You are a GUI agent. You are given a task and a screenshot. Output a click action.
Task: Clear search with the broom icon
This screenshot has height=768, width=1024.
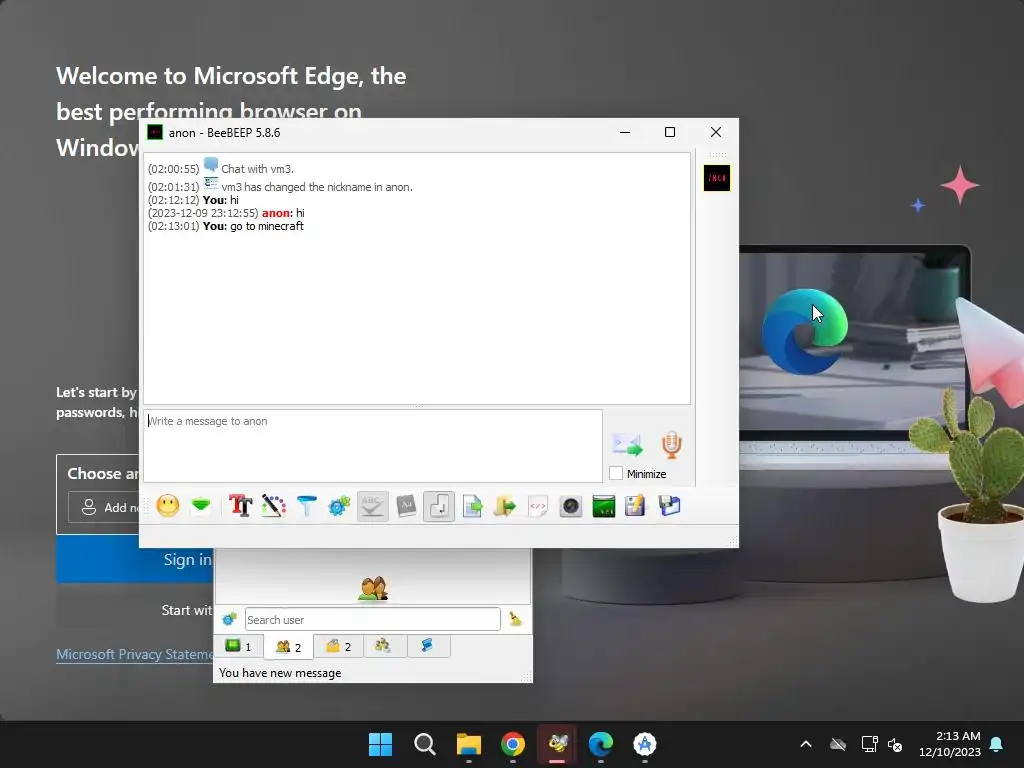516,618
